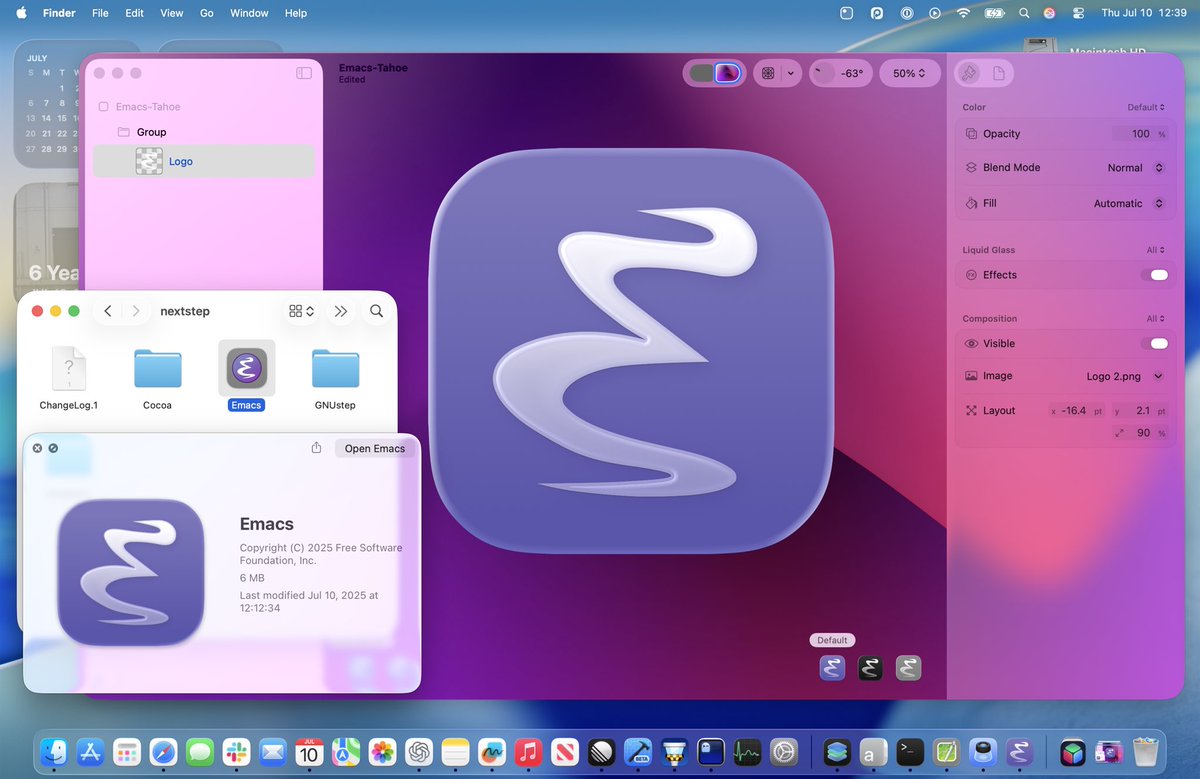This screenshot has width=1200, height=779.
Task: Toggle the Liquid Glass Effects switch
Action: click(1156, 274)
